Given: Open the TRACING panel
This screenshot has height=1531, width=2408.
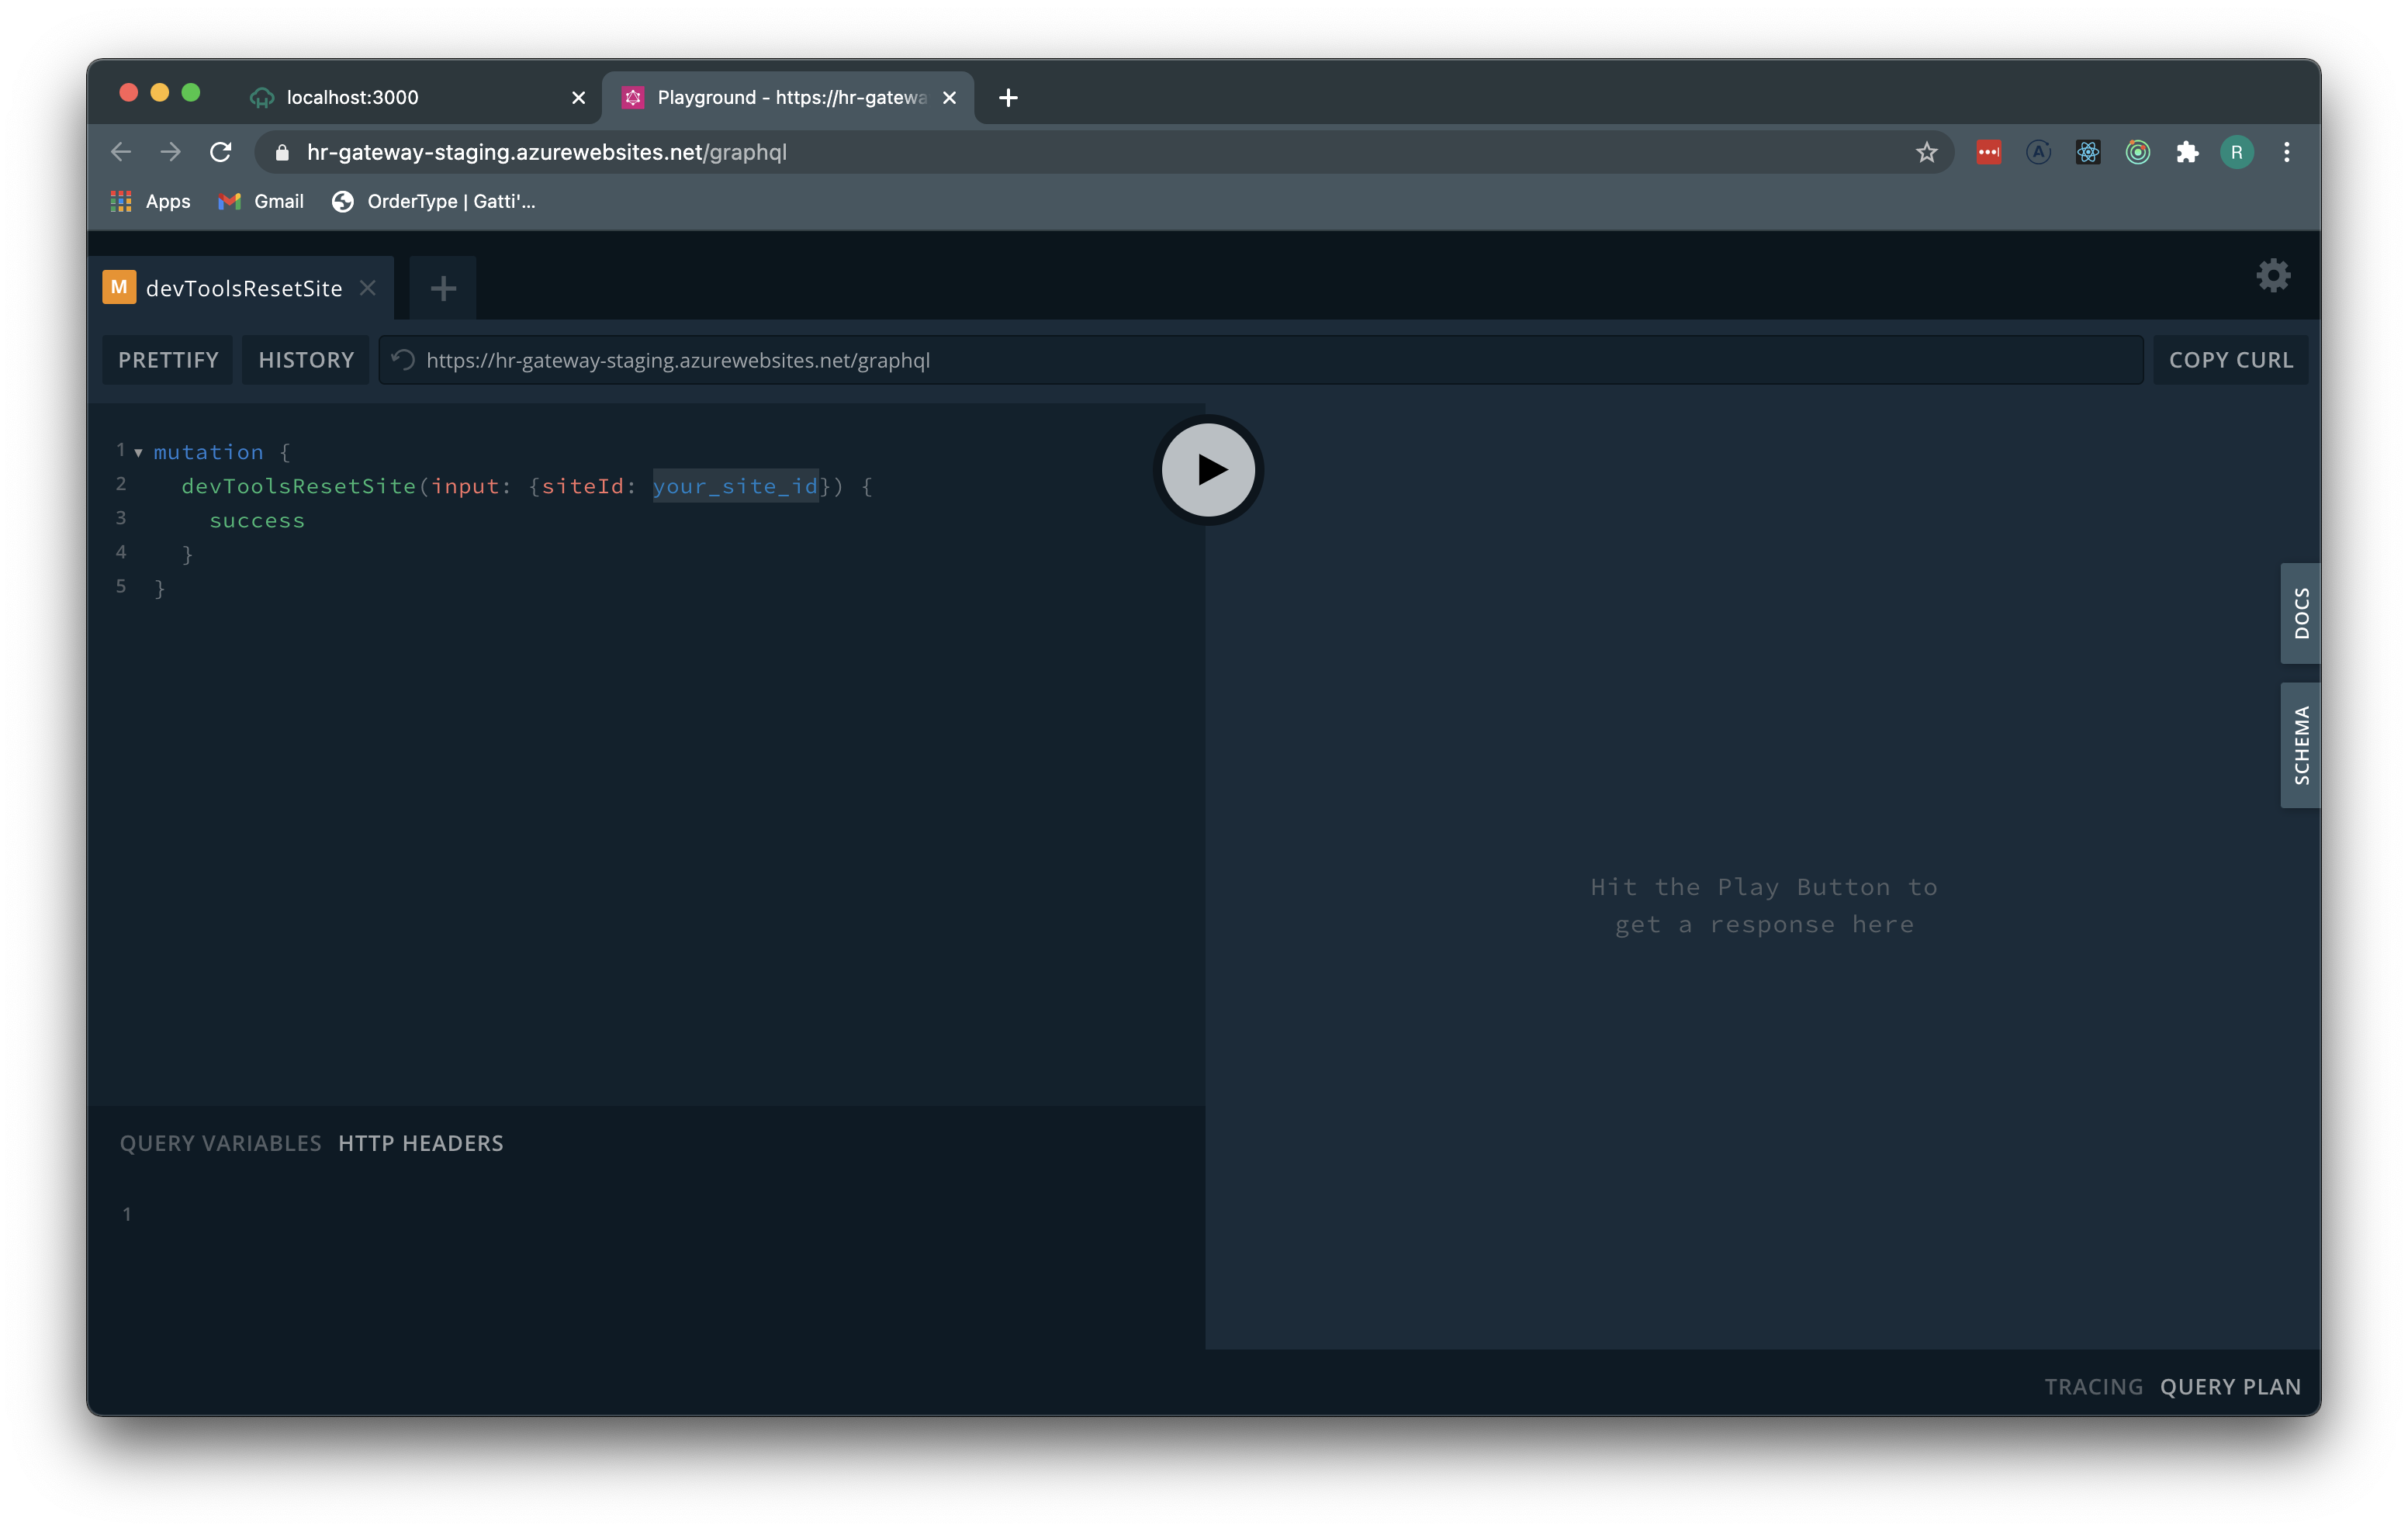Looking at the screenshot, I should pyautogui.click(x=2093, y=1387).
